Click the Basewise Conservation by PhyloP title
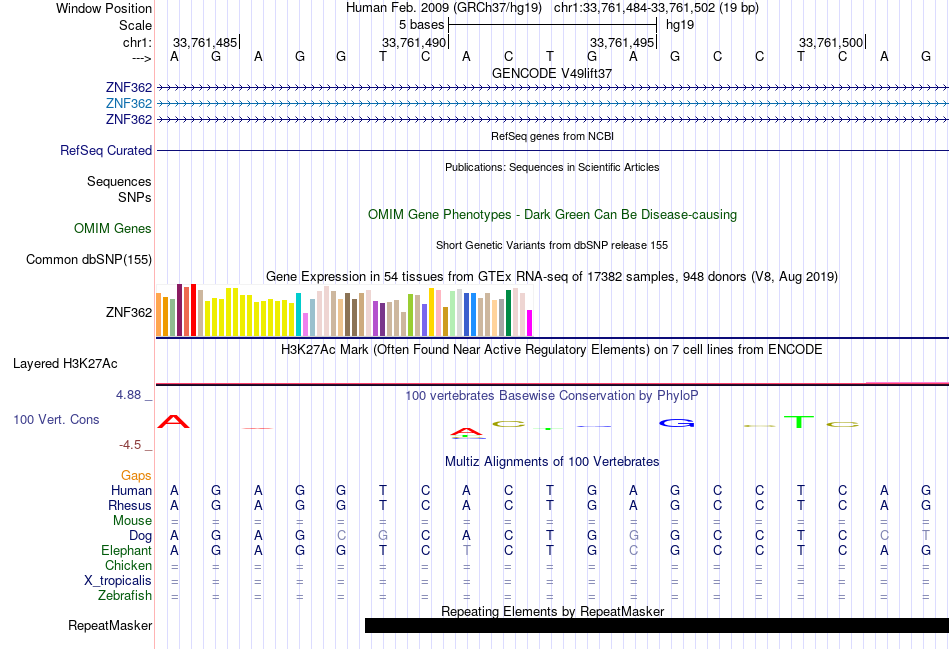950x649 pixels. click(551, 396)
